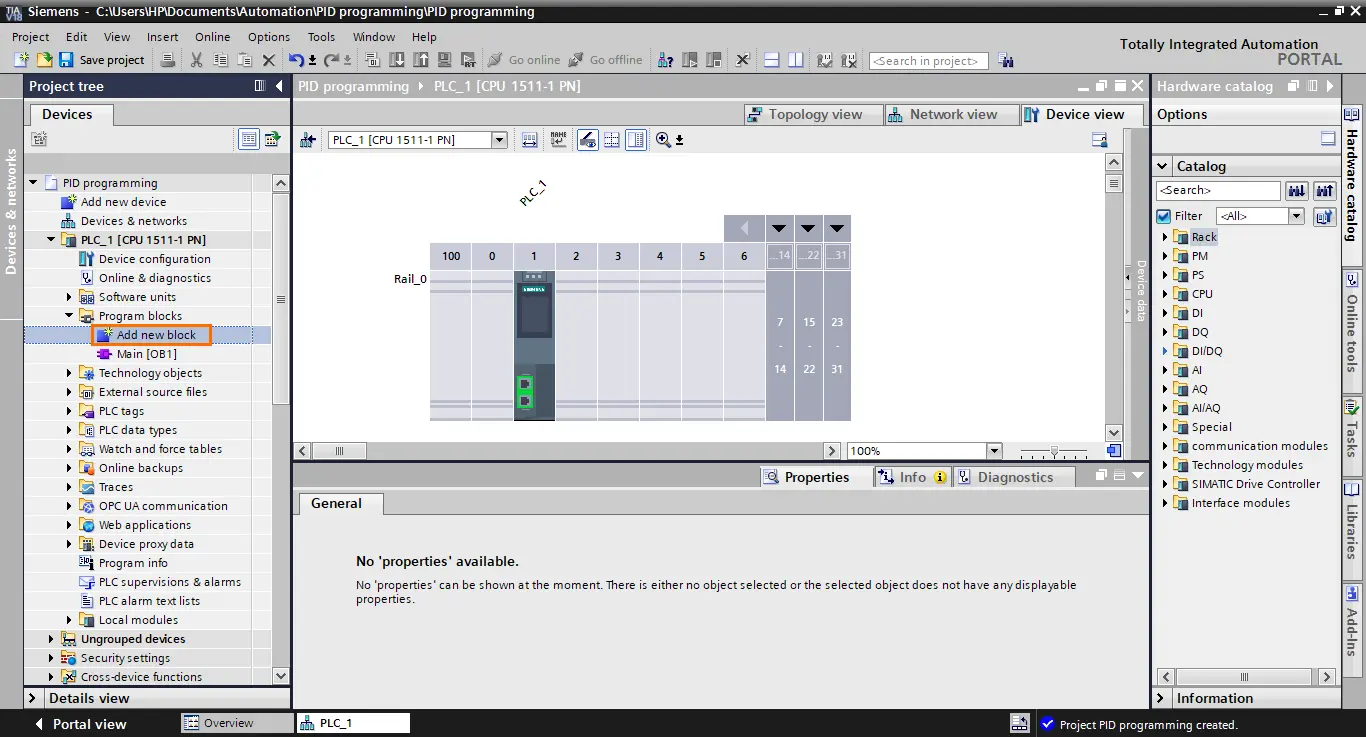Click the Print icon in the toolbar
Image resolution: width=1366 pixels, height=737 pixels.
pyautogui.click(x=168, y=60)
